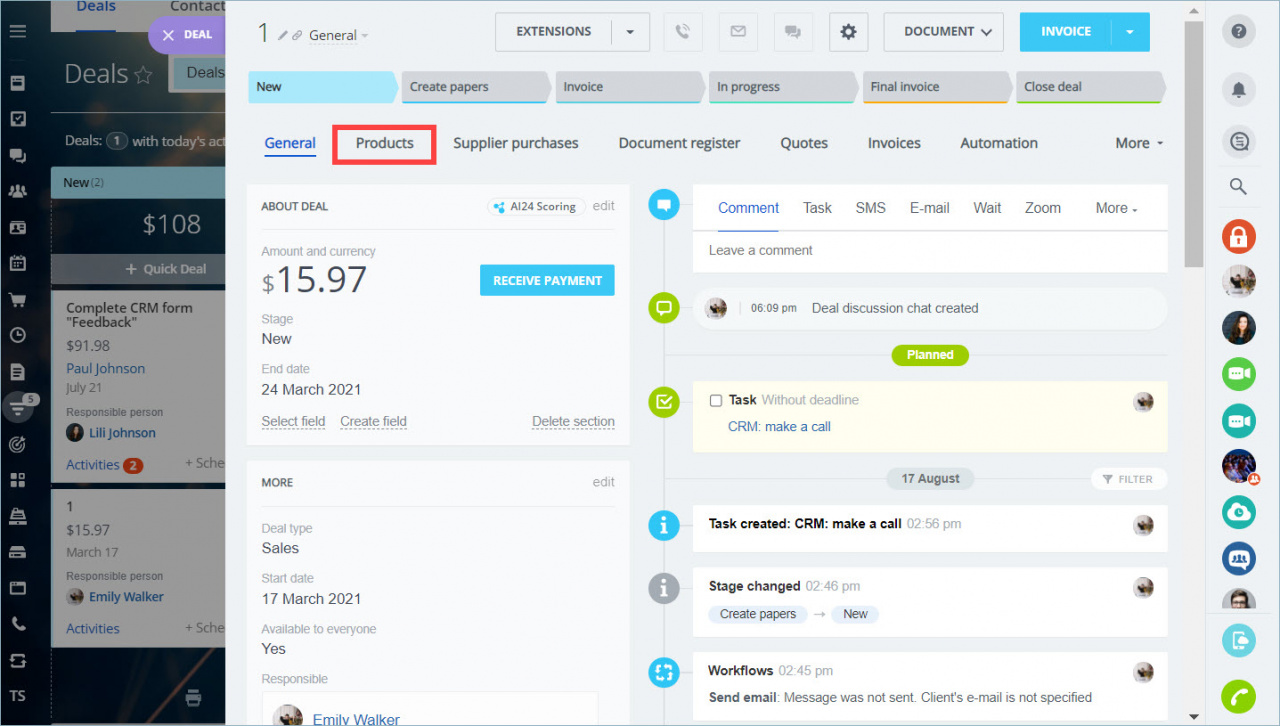1280x726 pixels.
Task: Open the four-squares applications icon in left sidebar
Action: pos(17,480)
